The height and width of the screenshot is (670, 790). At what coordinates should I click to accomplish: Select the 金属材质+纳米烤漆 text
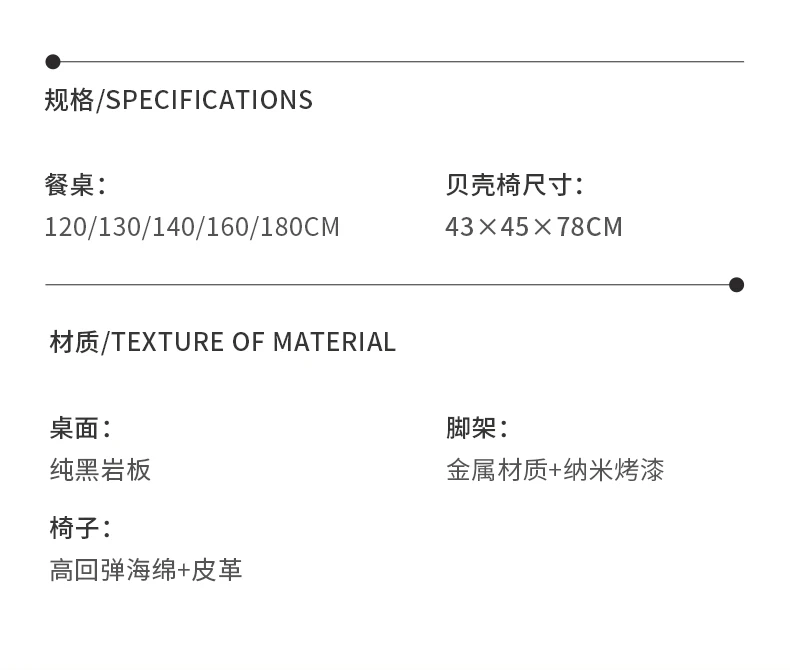(x=555, y=470)
